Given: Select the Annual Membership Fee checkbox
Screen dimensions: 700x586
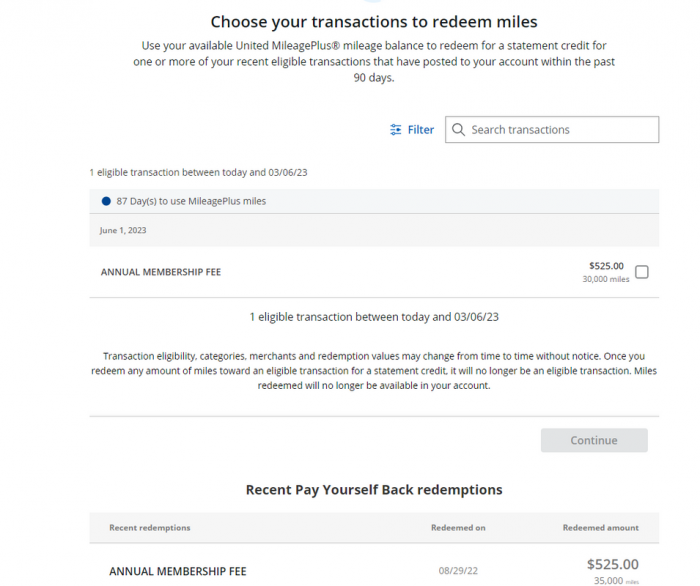Looking at the screenshot, I should click(642, 272).
